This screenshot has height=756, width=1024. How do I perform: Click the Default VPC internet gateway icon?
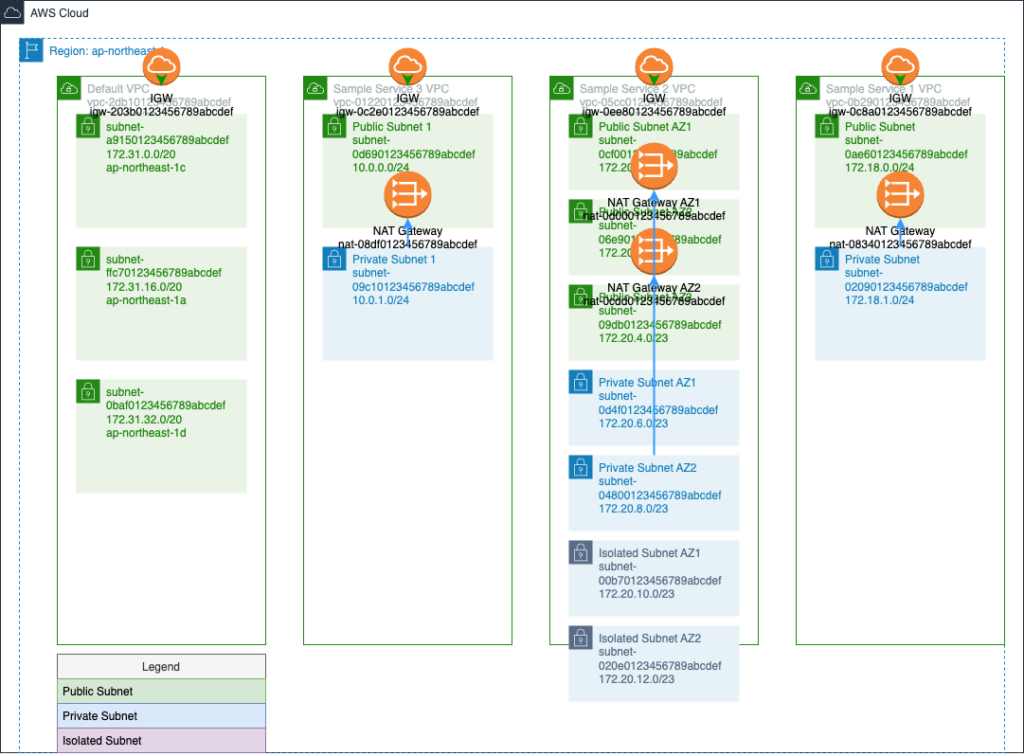[x=161, y=67]
